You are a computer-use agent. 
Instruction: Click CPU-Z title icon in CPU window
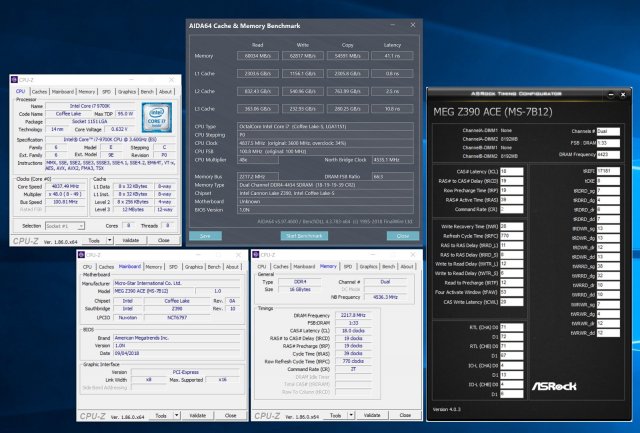pos(12,78)
